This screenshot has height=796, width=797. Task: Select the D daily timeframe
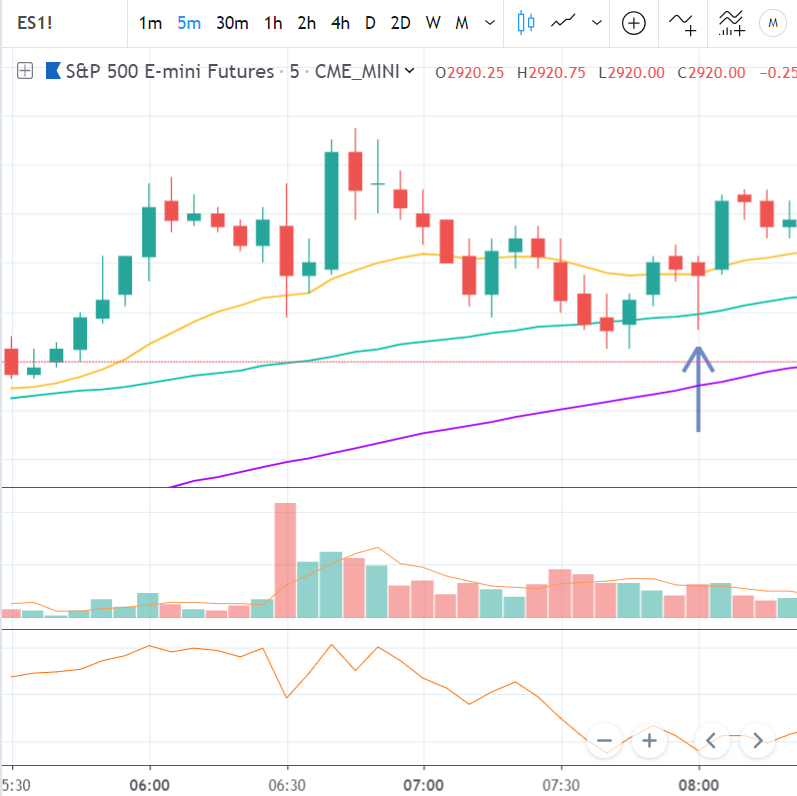[370, 23]
